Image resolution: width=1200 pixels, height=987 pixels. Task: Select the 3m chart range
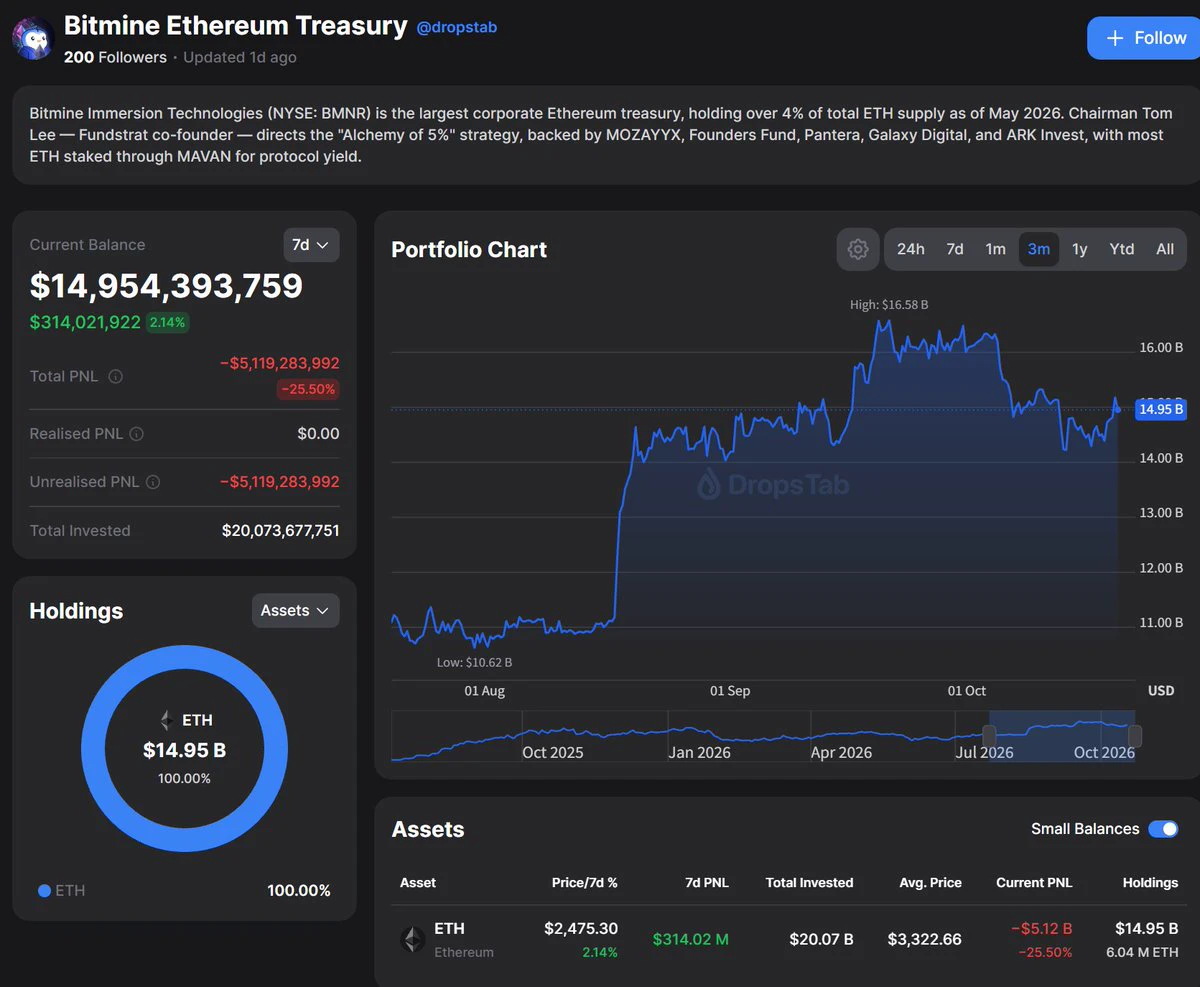click(x=1039, y=249)
